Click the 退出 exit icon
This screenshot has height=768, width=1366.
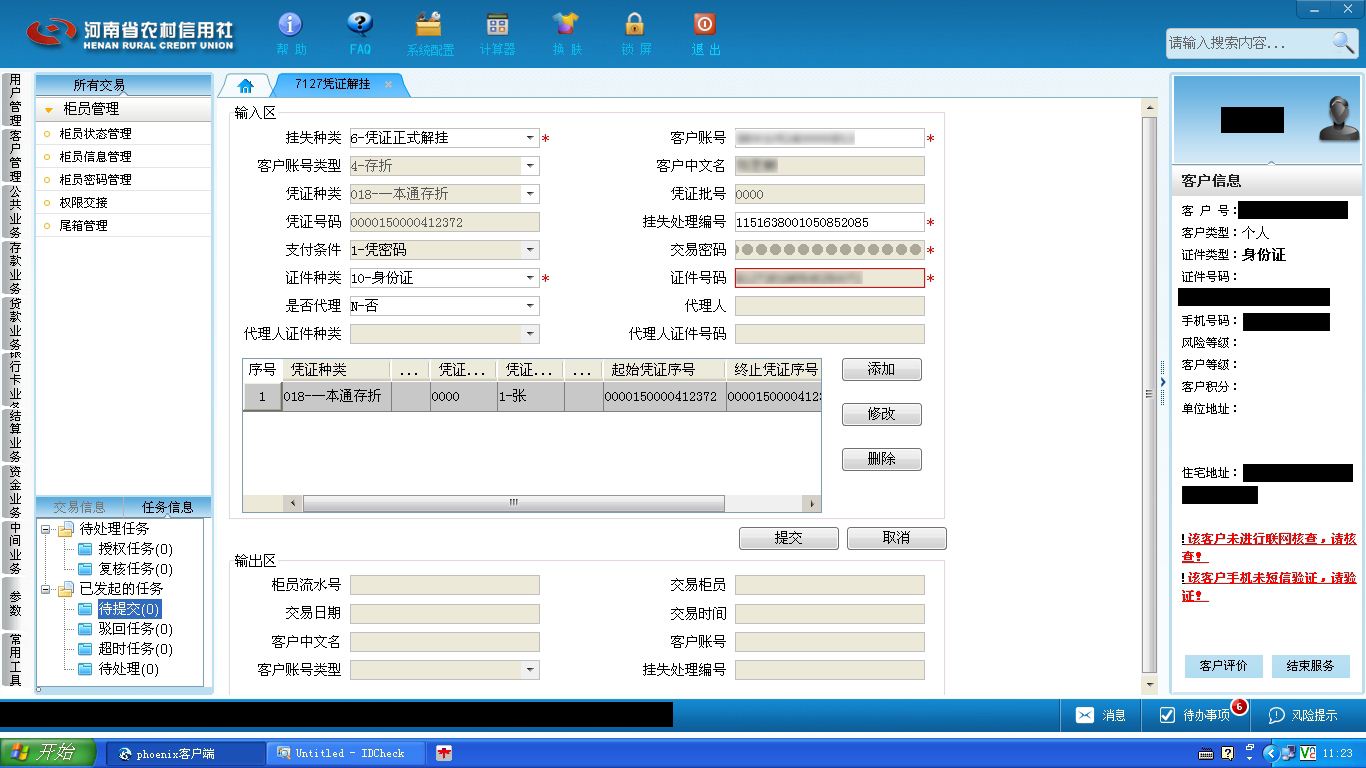click(x=705, y=24)
